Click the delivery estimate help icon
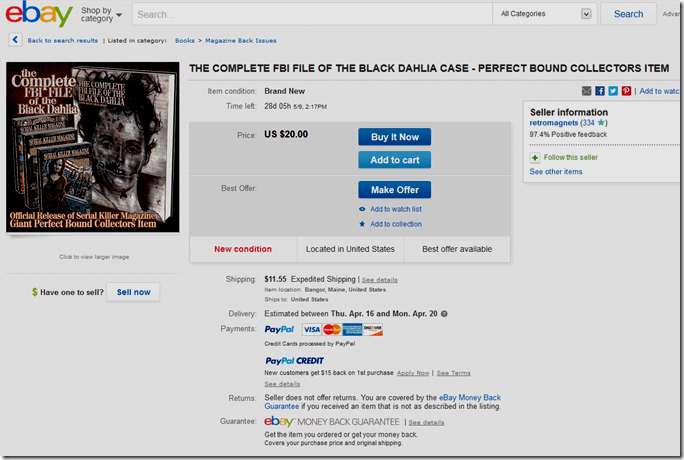The width and height of the screenshot is (684, 460). (x=444, y=314)
